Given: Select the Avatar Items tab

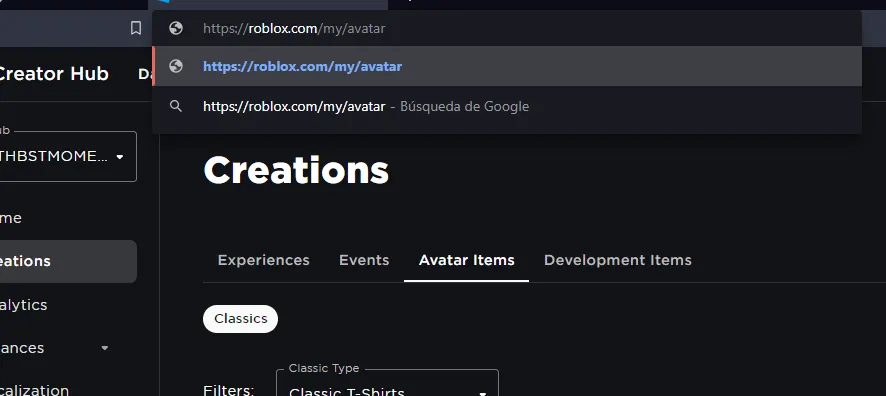Looking at the screenshot, I should tap(466, 260).
